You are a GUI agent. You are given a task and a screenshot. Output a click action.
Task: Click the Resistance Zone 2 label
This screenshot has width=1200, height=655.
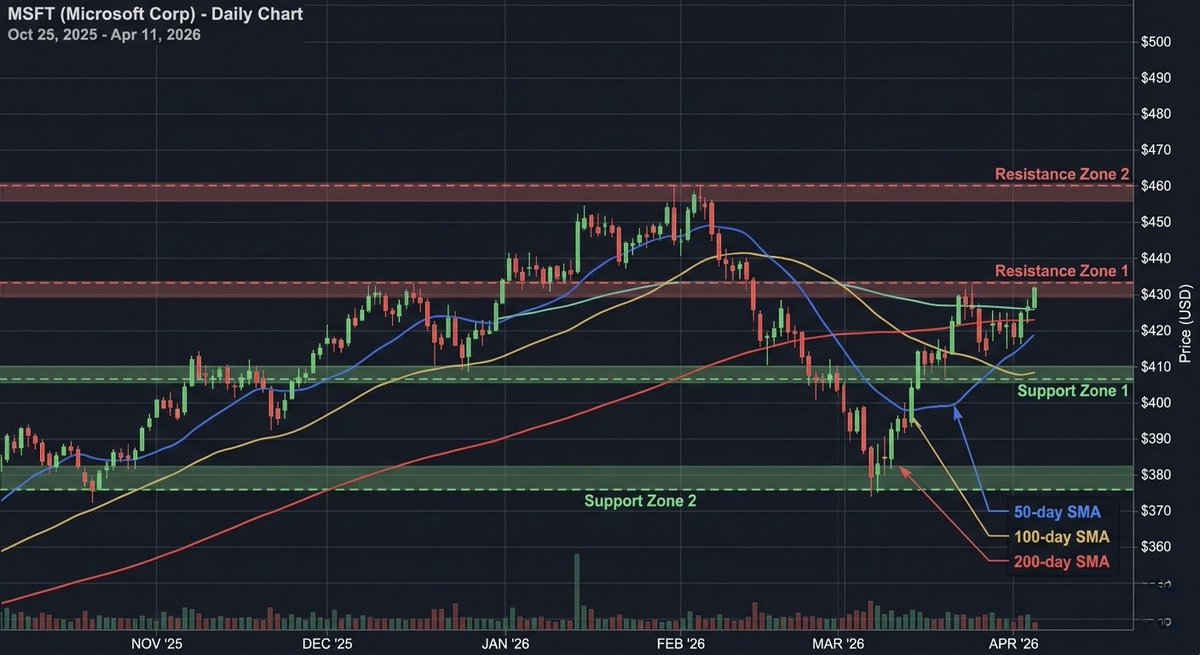click(1060, 174)
